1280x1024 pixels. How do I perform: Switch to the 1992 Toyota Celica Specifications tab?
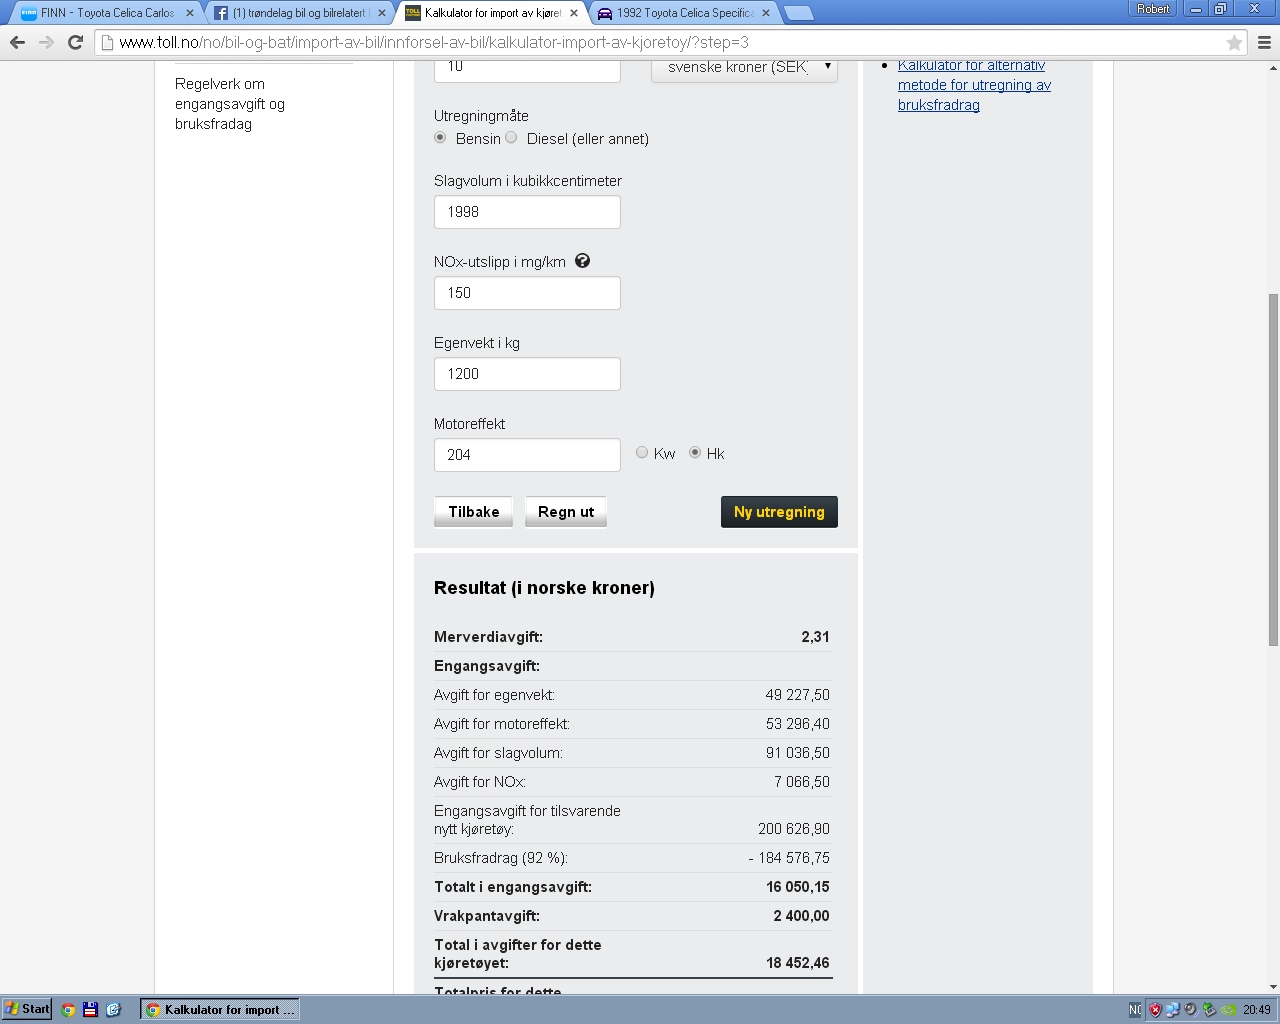point(684,13)
